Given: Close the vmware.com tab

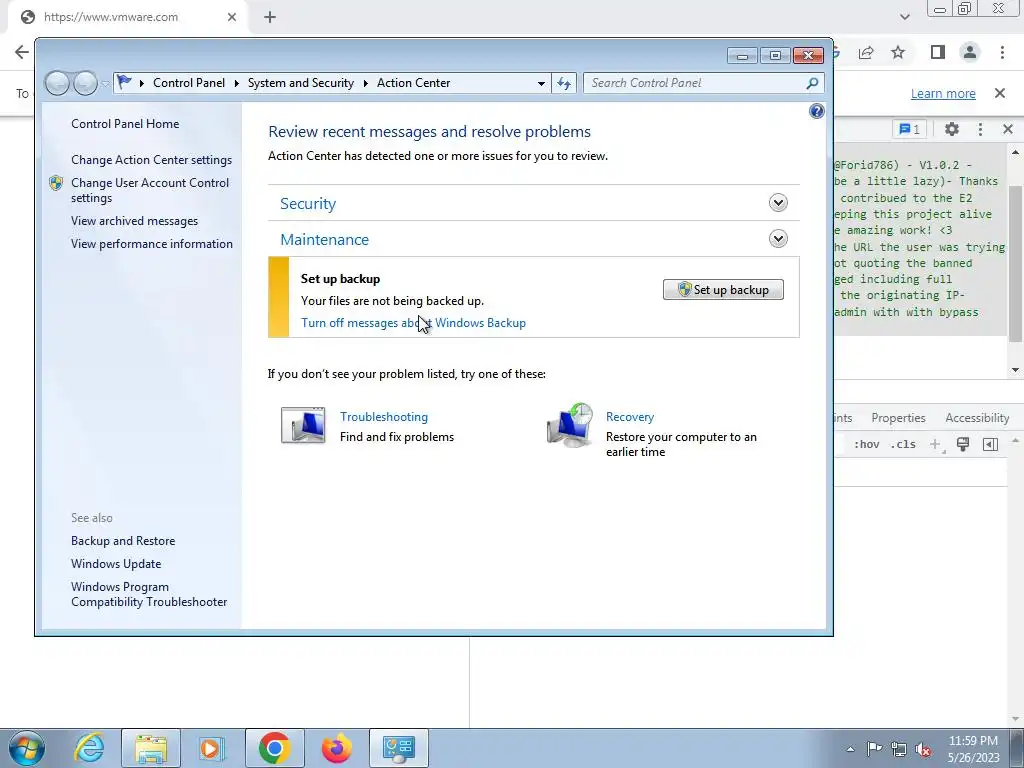Looking at the screenshot, I should tap(232, 17).
